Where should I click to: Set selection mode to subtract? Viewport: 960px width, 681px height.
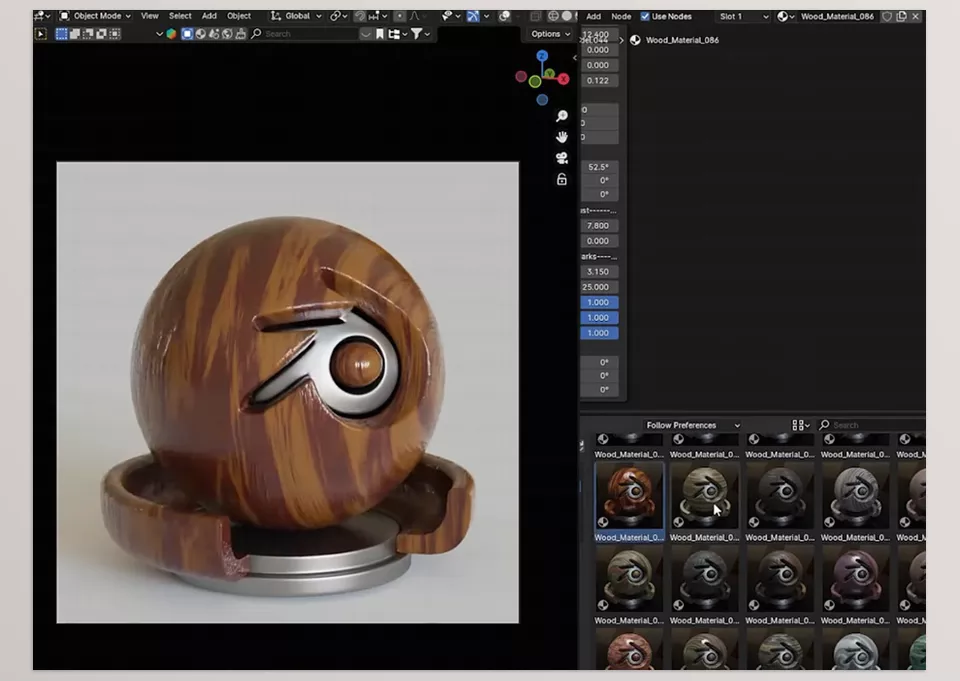tap(88, 34)
